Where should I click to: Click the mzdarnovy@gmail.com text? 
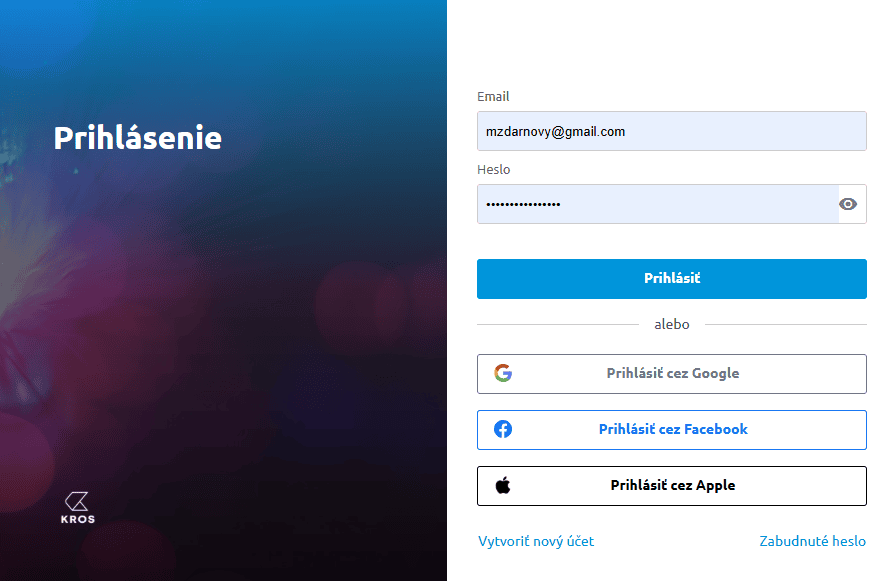click(x=555, y=131)
